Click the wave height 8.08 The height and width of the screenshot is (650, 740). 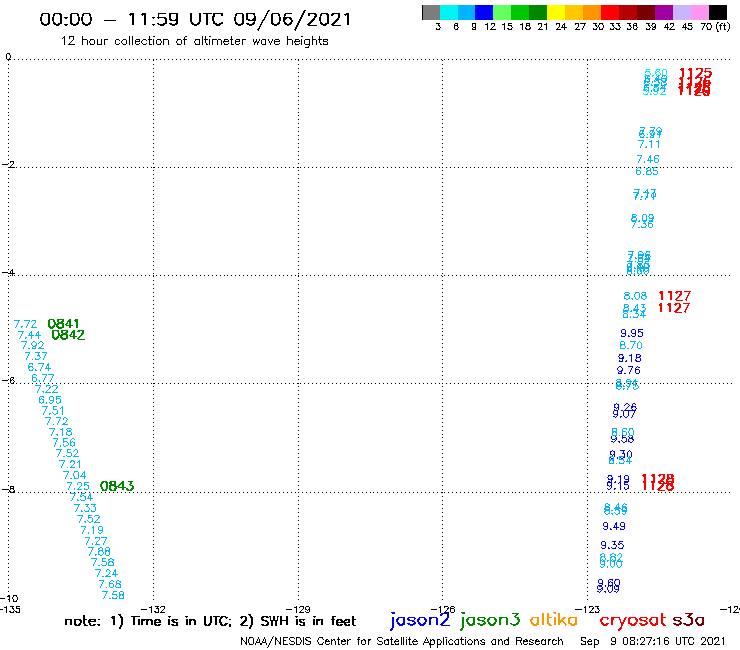[x=635, y=296]
